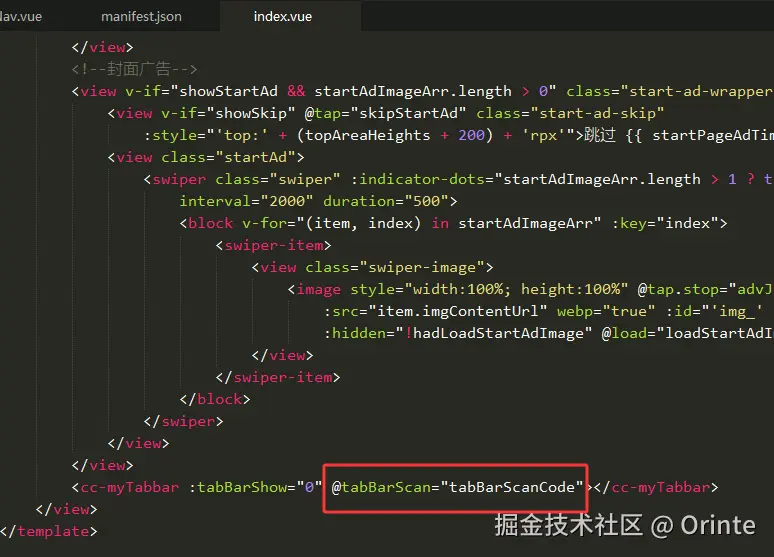This screenshot has height=557, width=774.
Task: Click the '@load' event attribute
Action: pos(624,333)
